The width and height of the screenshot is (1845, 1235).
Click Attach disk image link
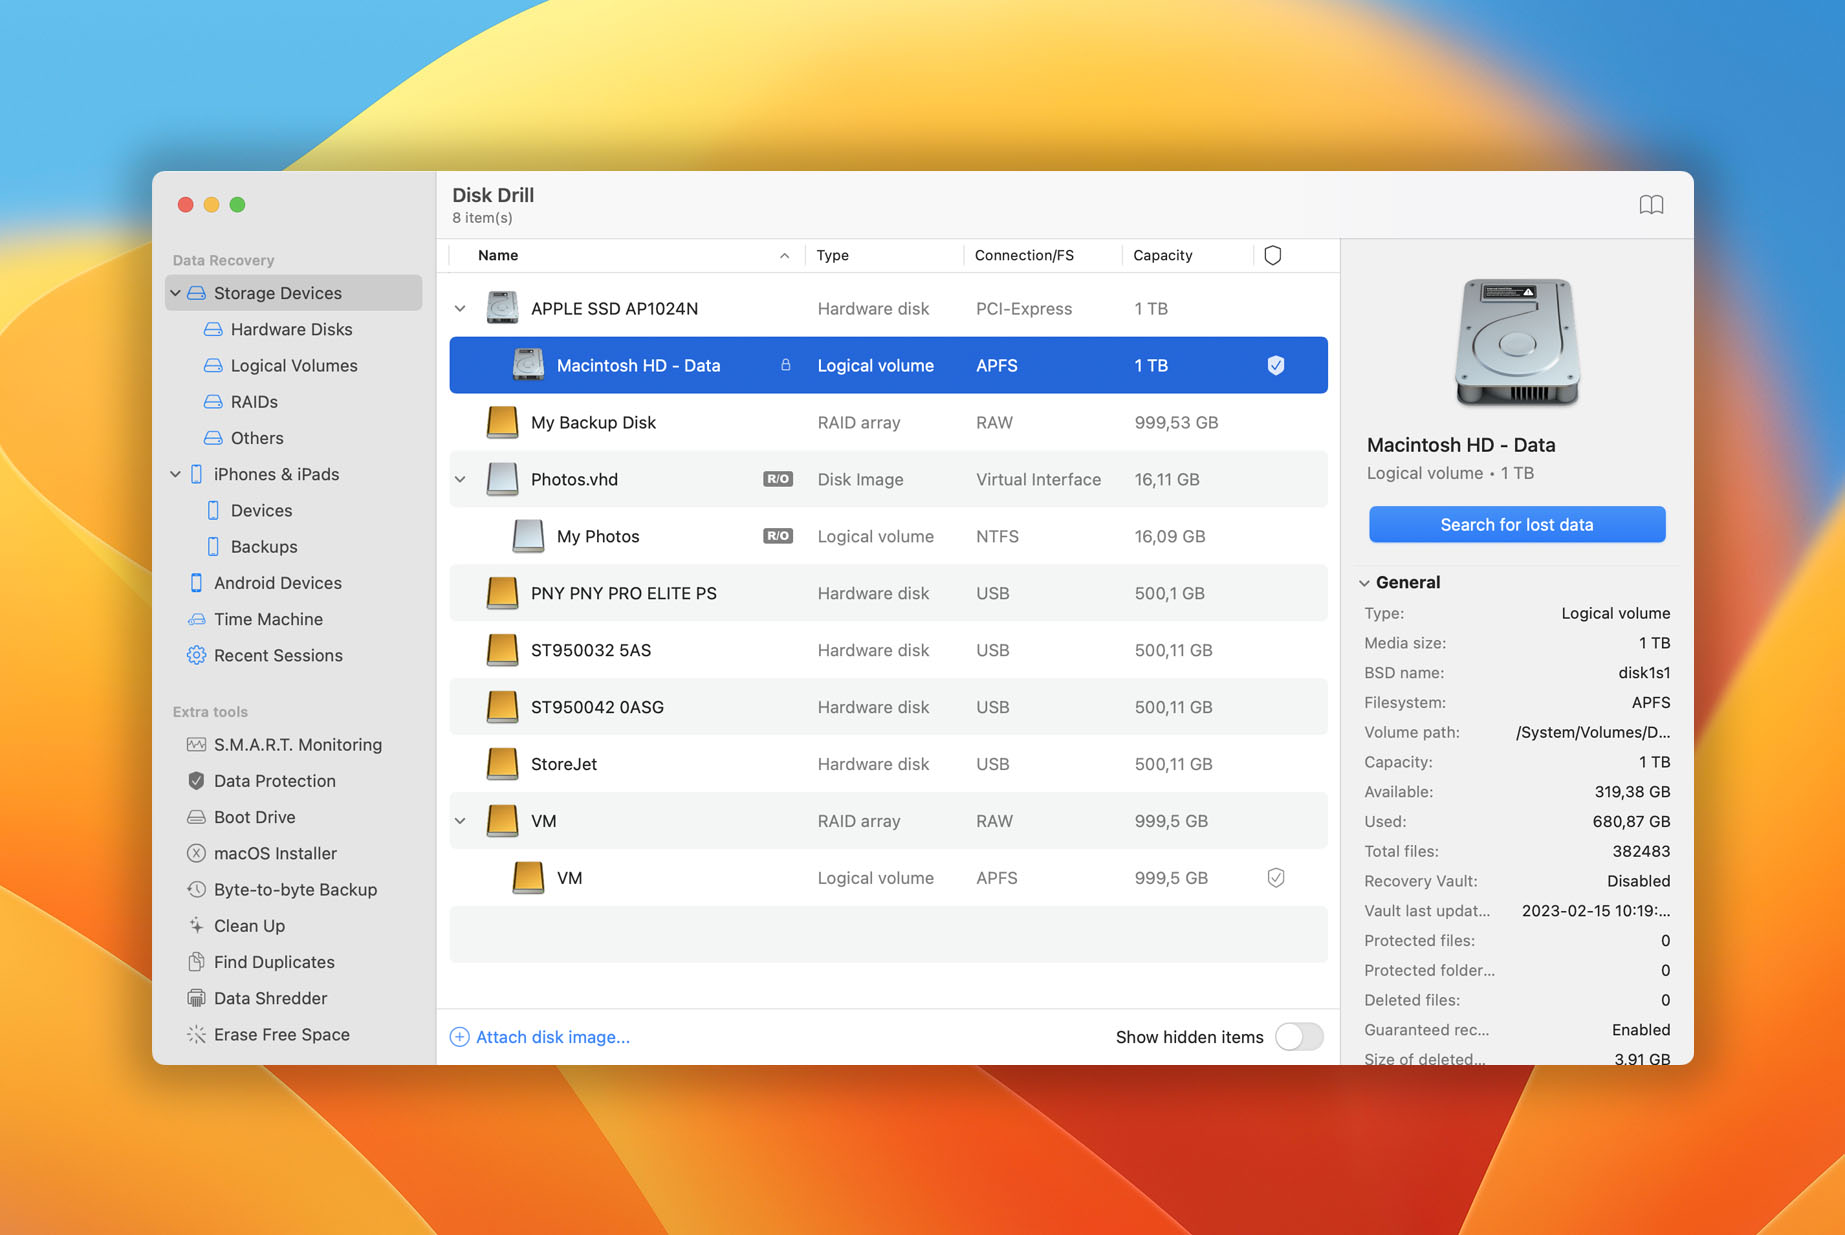[x=552, y=1037]
